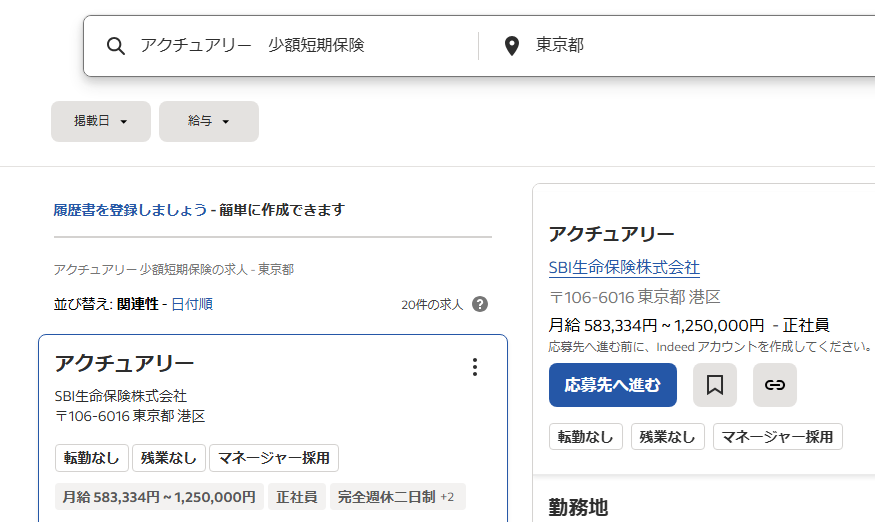The width and height of the screenshot is (875, 522).
Task: Click the 残業なし tag on job card
Action: (169, 458)
